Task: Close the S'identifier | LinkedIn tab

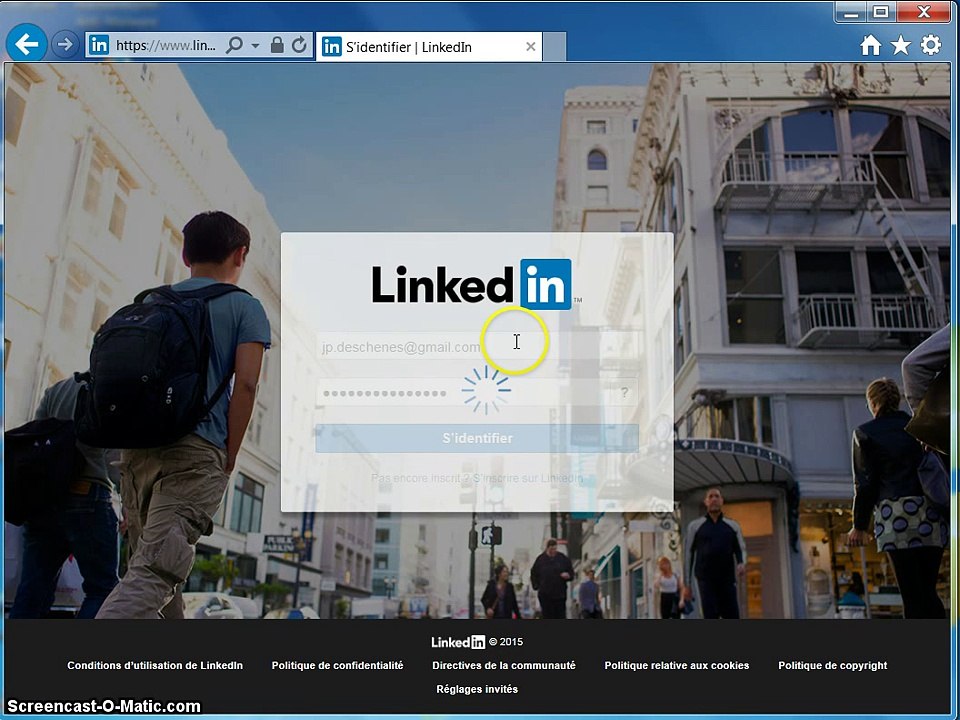Action: [x=531, y=47]
